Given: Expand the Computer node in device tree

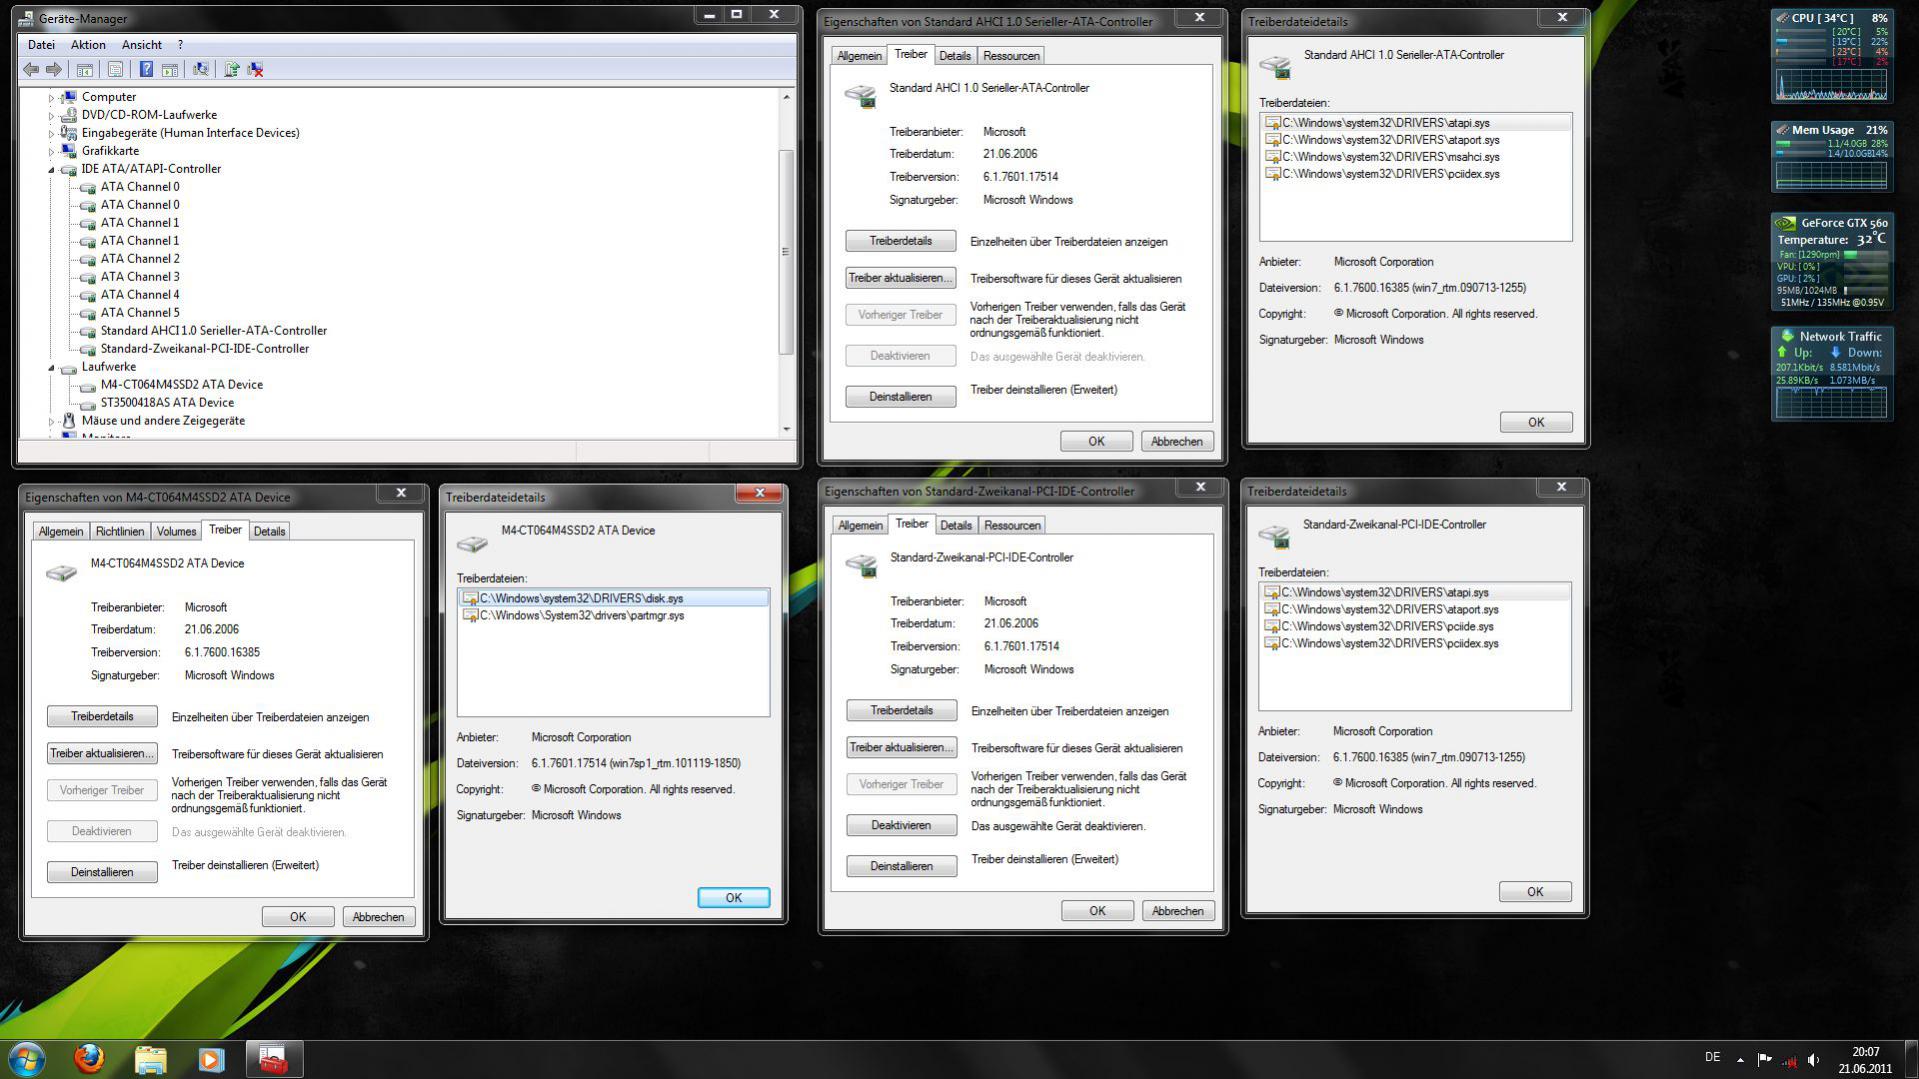Looking at the screenshot, I should click(x=51, y=98).
